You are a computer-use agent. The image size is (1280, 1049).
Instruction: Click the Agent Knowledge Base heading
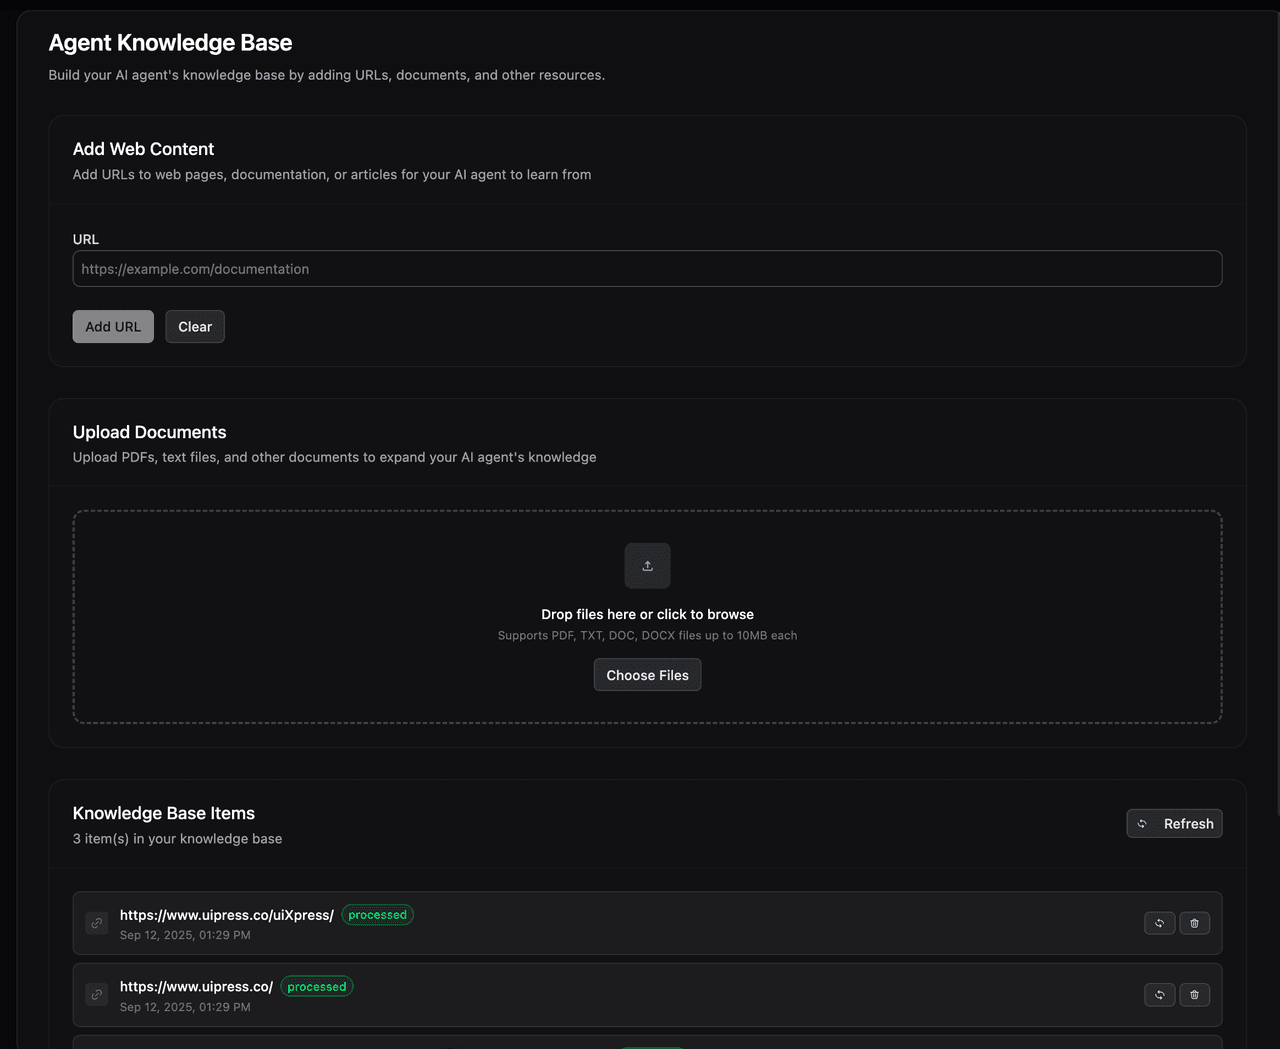(170, 43)
